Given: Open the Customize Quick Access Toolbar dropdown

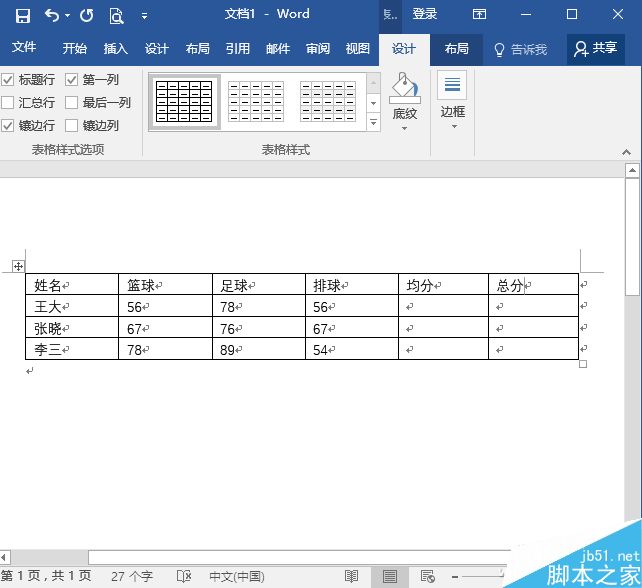Looking at the screenshot, I should coord(145,16).
